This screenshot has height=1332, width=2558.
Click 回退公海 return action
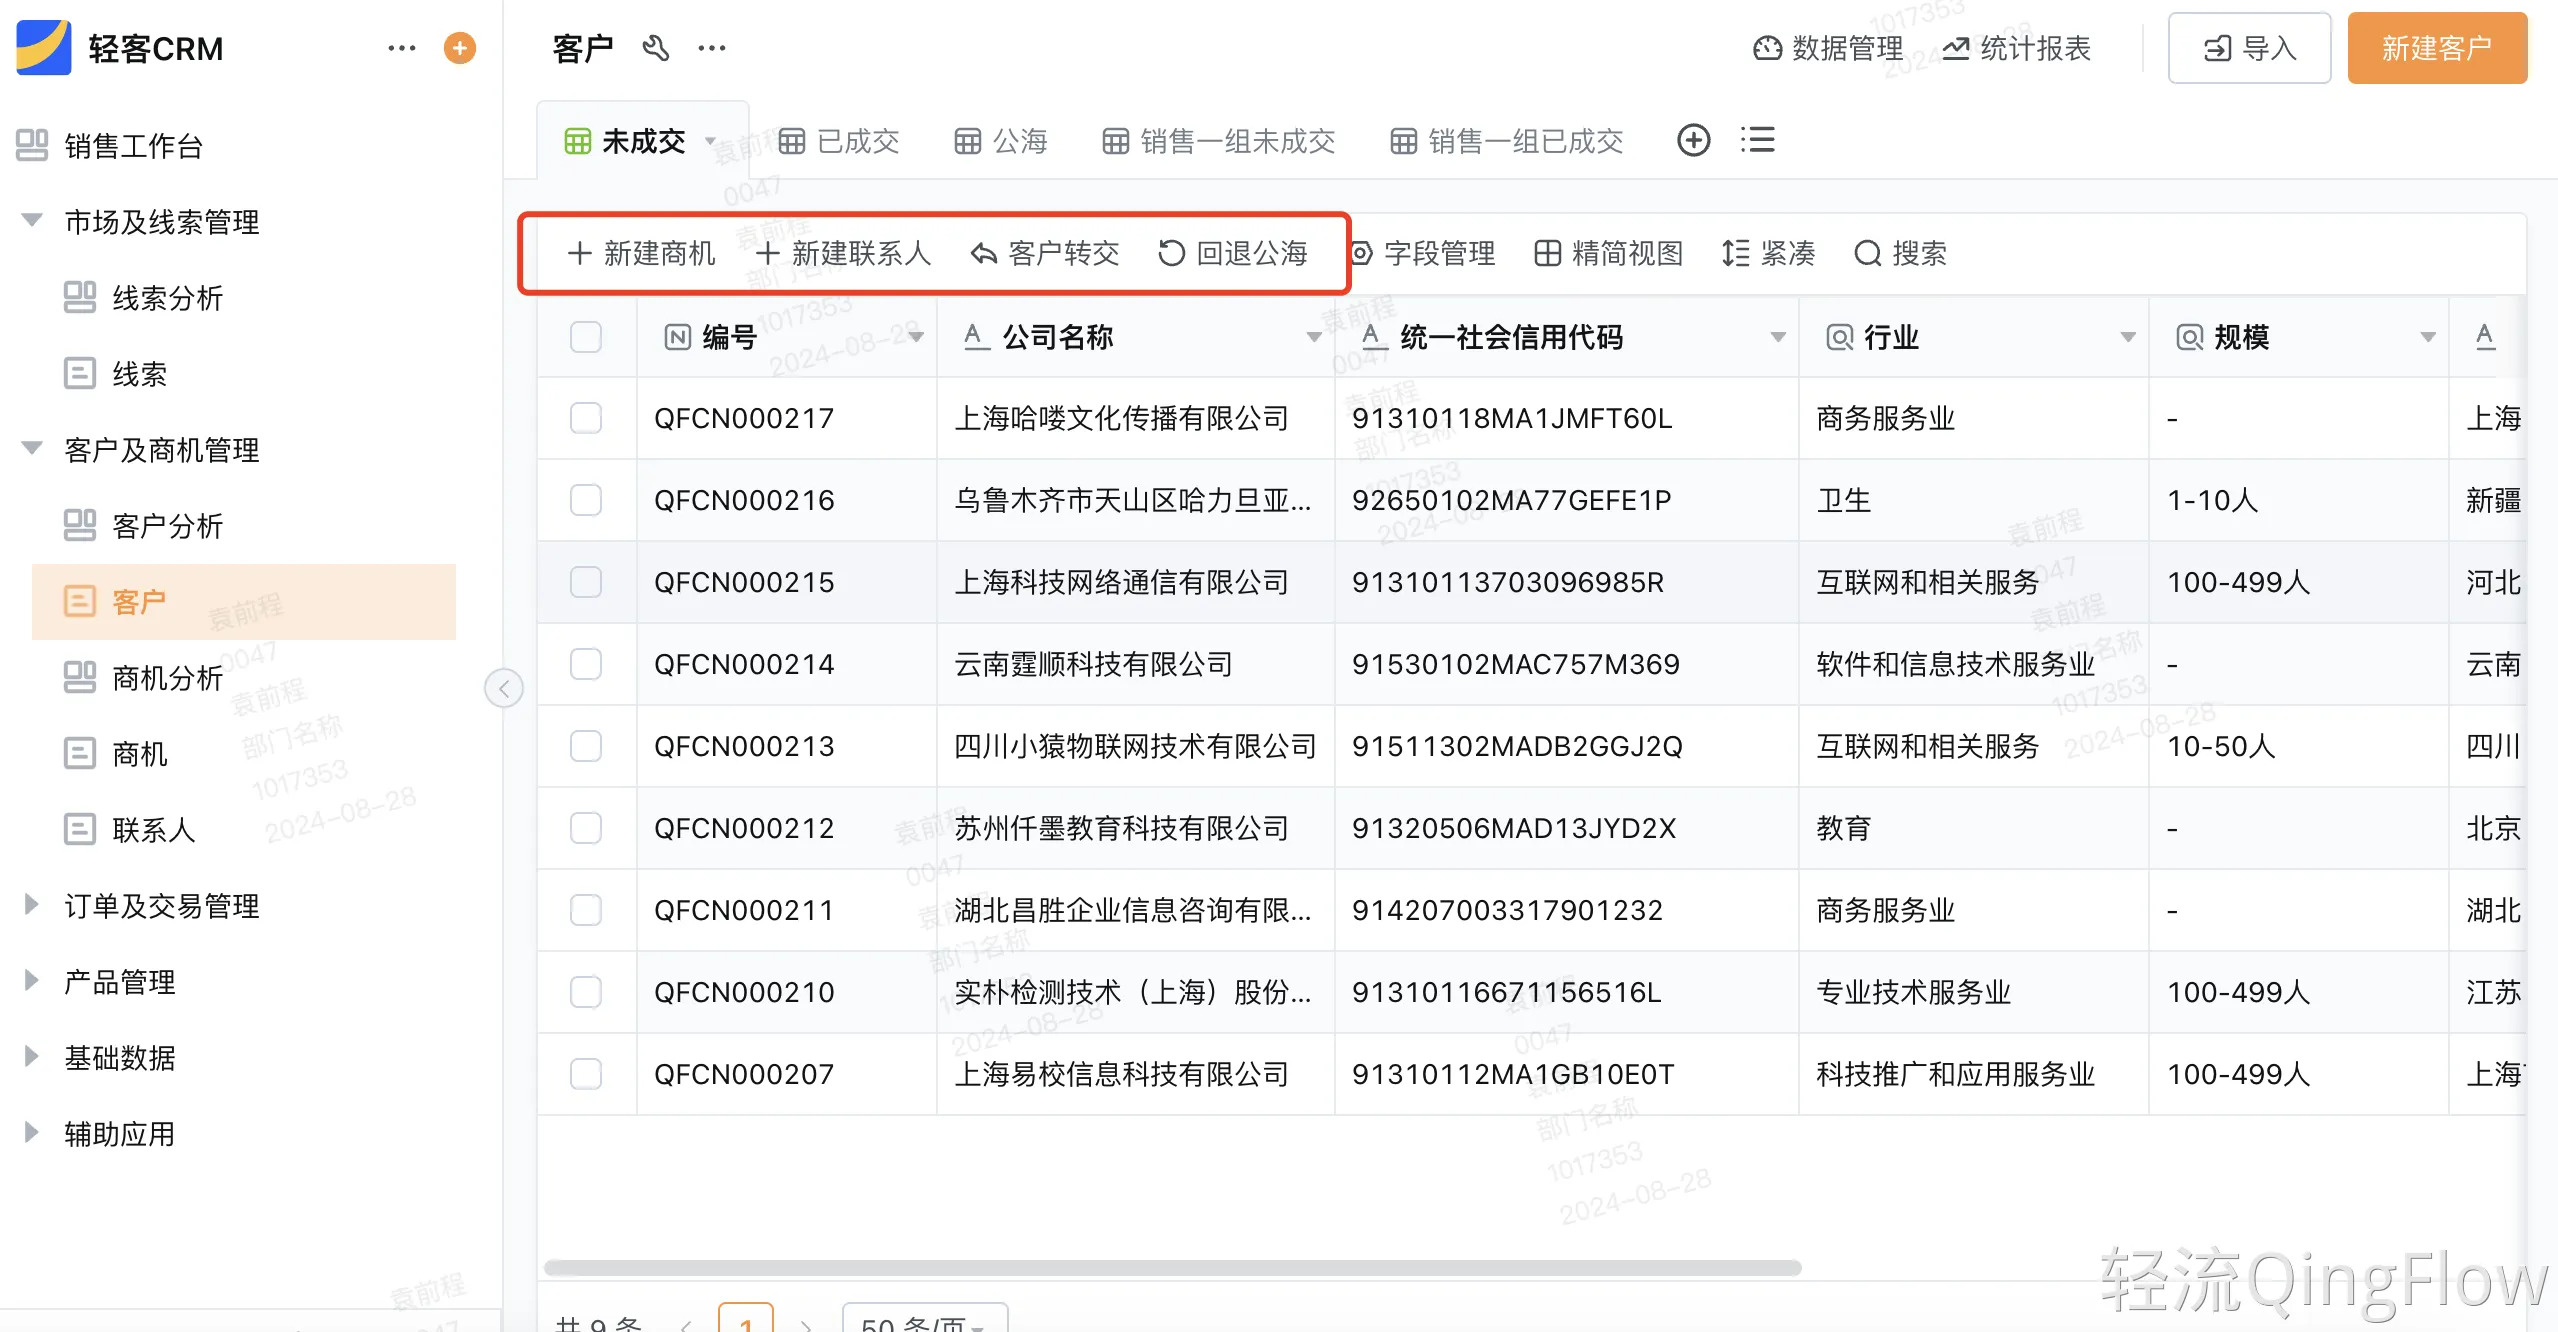1233,253
